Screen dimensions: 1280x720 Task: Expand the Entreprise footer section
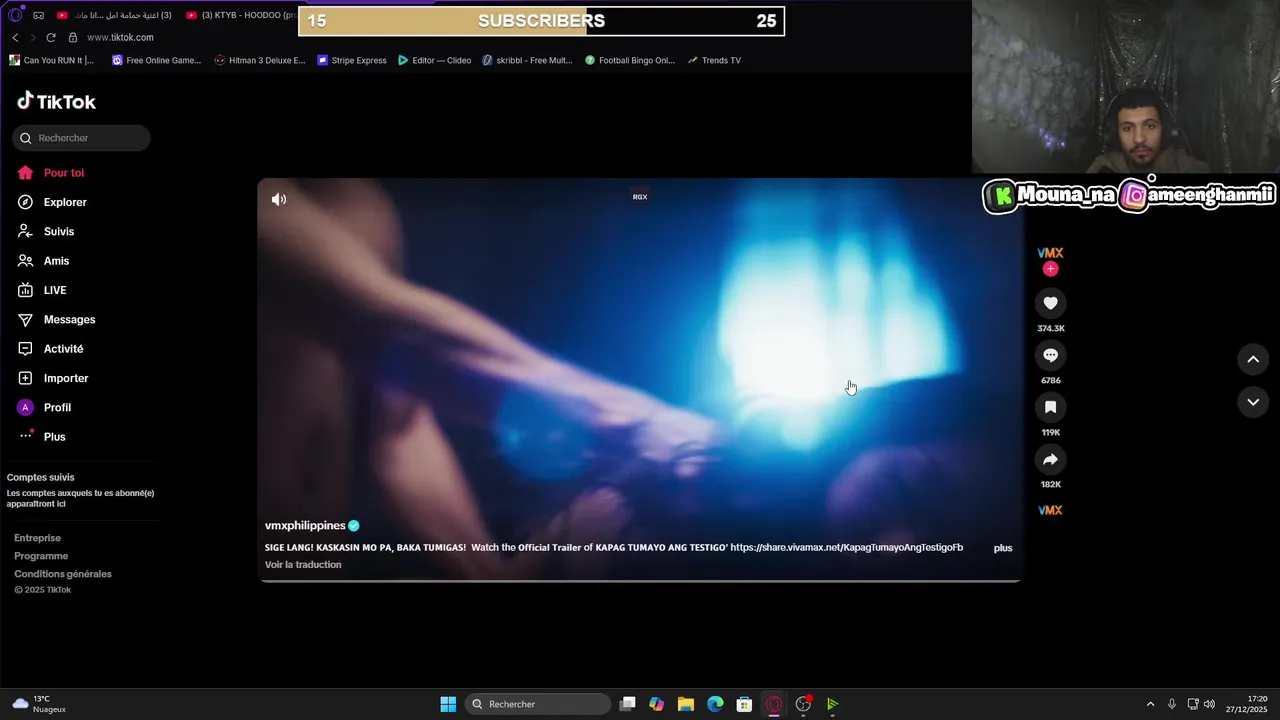pyautogui.click(x=38, y=538)
